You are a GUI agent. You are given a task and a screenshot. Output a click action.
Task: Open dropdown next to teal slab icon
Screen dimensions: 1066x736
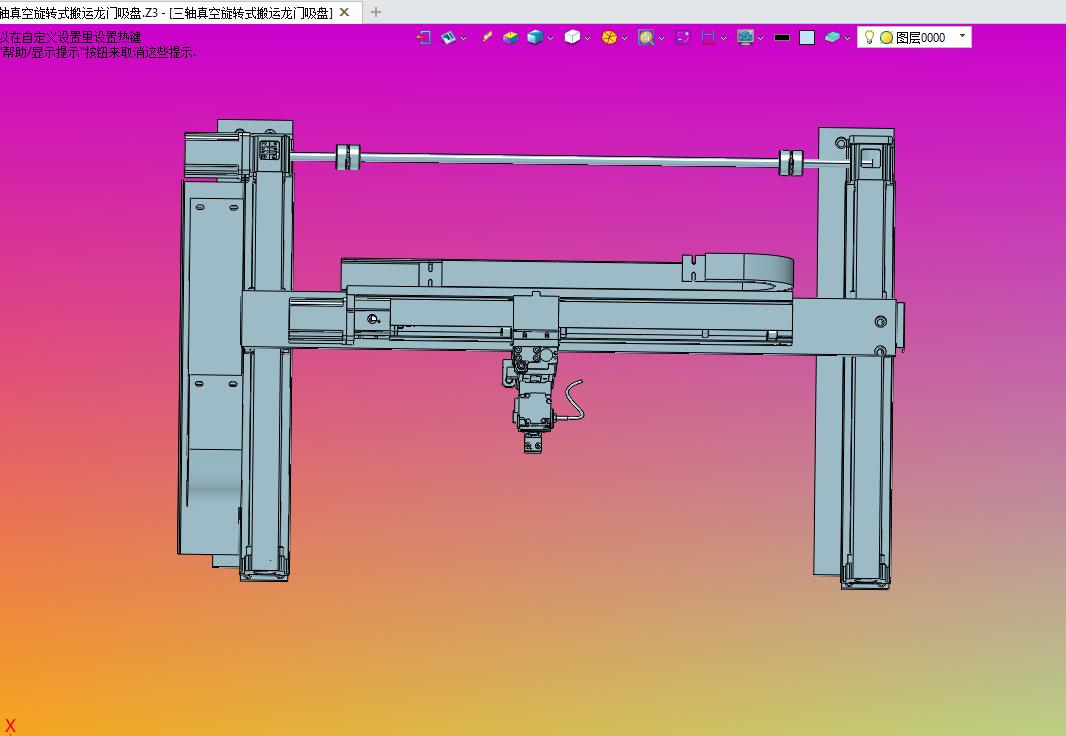[x=847, y=38]
